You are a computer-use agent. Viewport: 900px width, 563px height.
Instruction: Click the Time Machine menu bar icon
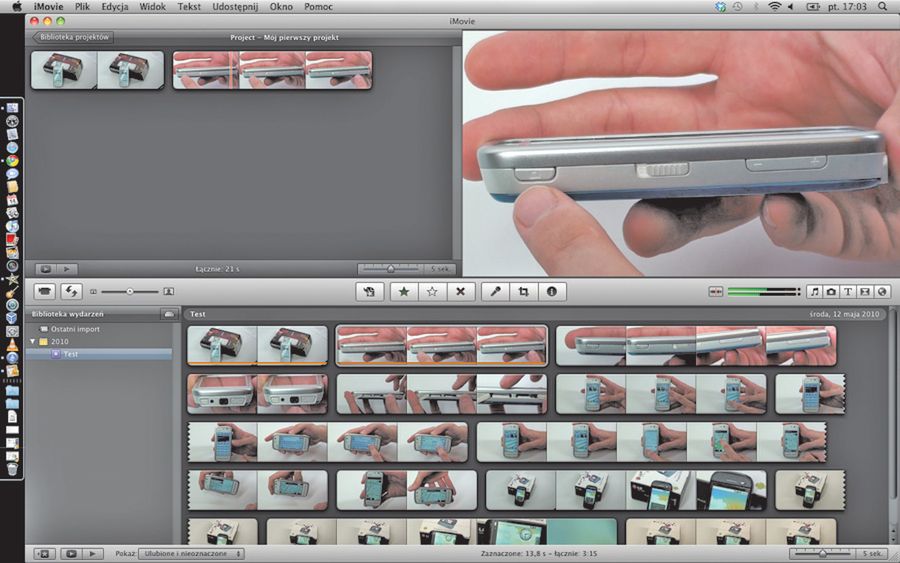(x=737, y=6)
